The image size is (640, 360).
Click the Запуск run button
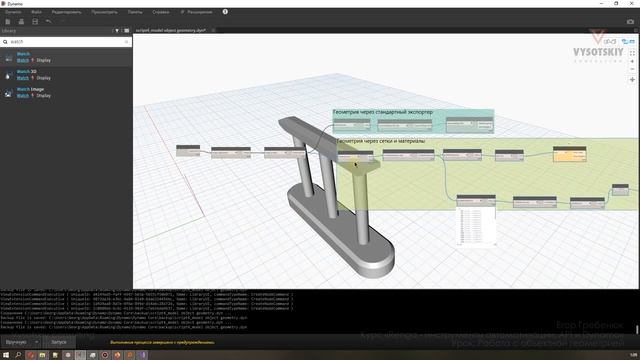[x=59, y=342]
